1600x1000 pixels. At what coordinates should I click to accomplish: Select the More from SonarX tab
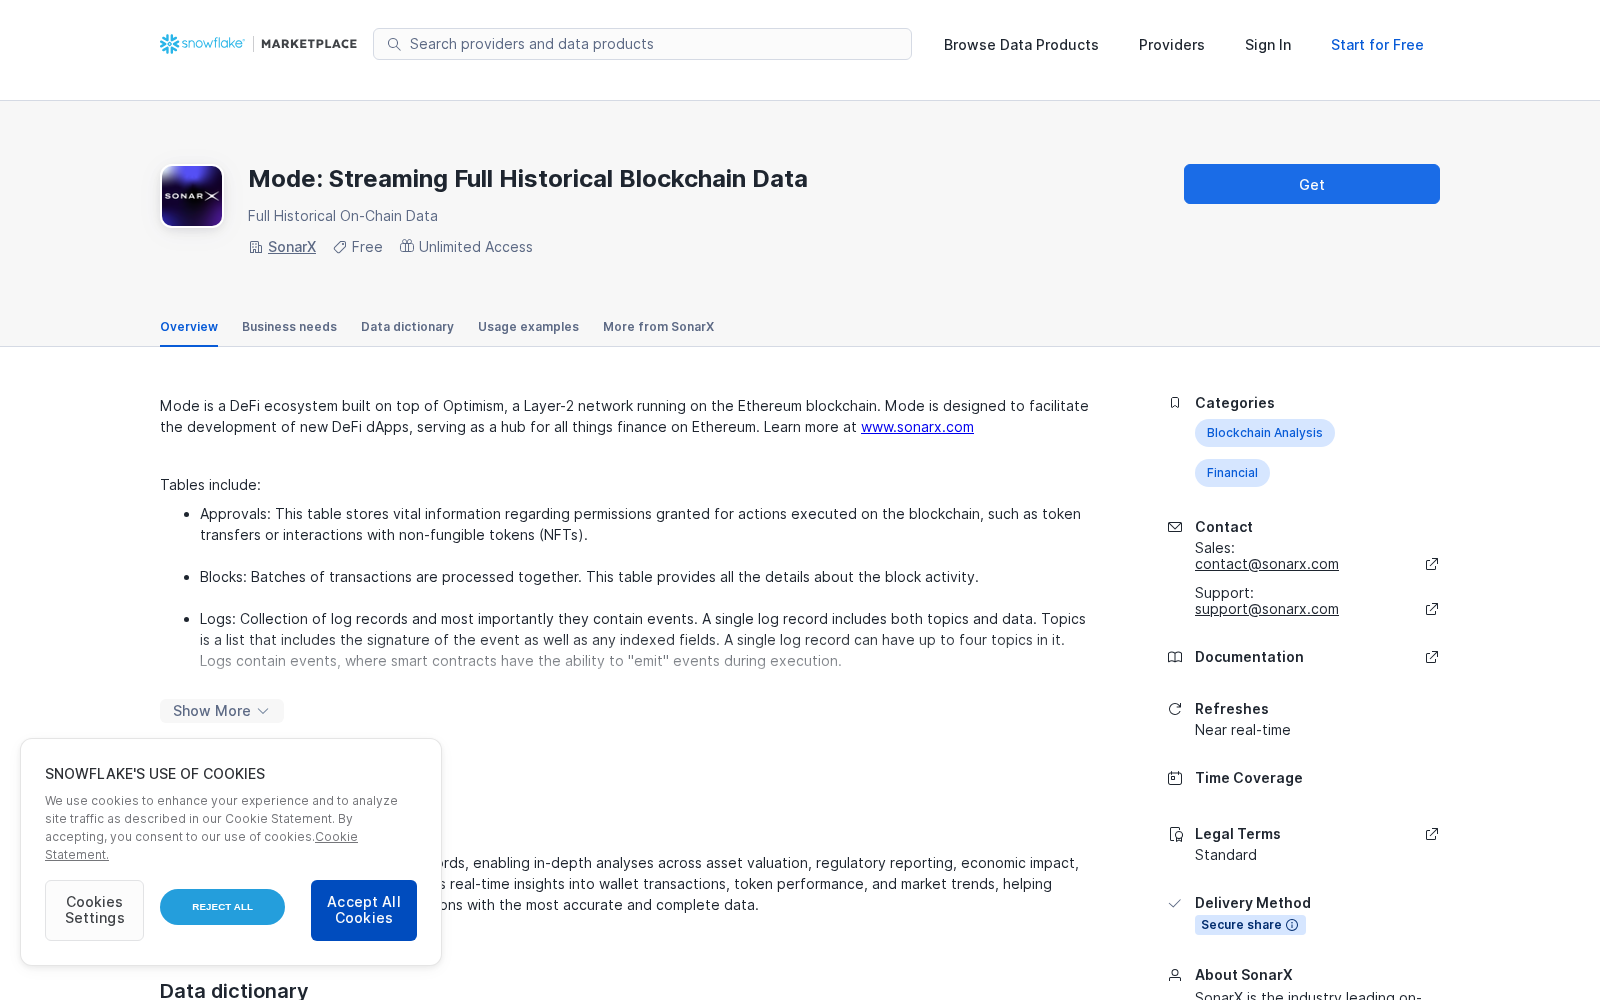(x=658, y=327)
